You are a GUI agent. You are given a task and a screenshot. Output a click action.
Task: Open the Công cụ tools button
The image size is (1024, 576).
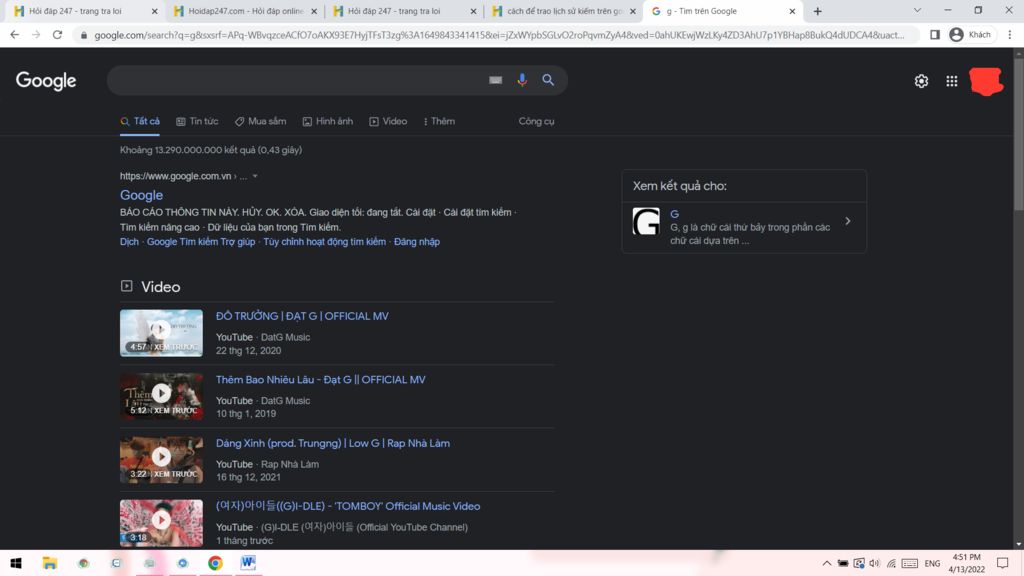536,121
